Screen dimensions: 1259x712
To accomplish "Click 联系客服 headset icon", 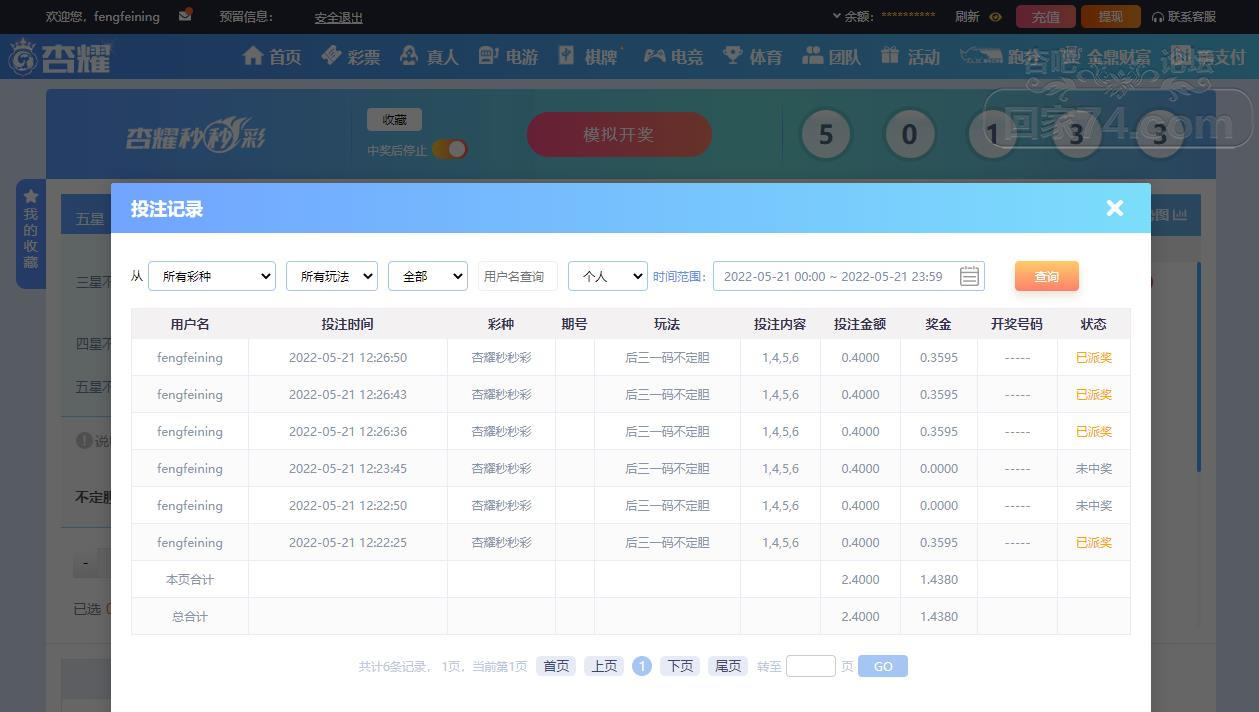I will click(x=1158, y=17).
